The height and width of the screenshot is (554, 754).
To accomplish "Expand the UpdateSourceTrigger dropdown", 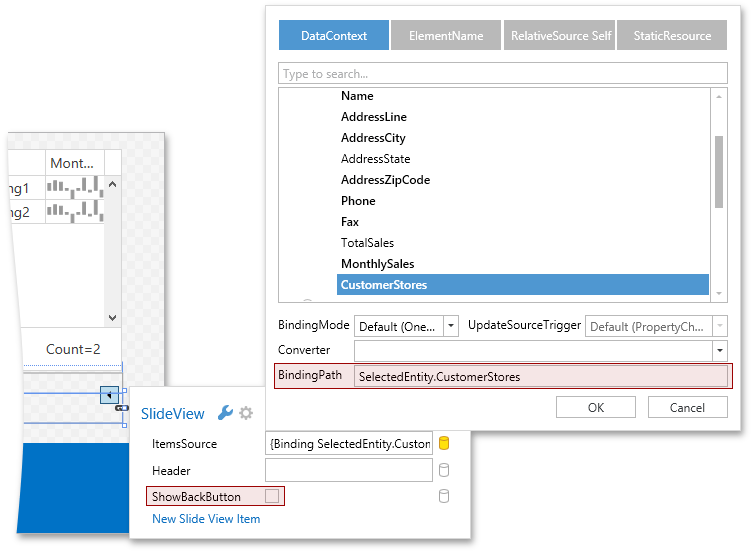I will coord(740,326).
